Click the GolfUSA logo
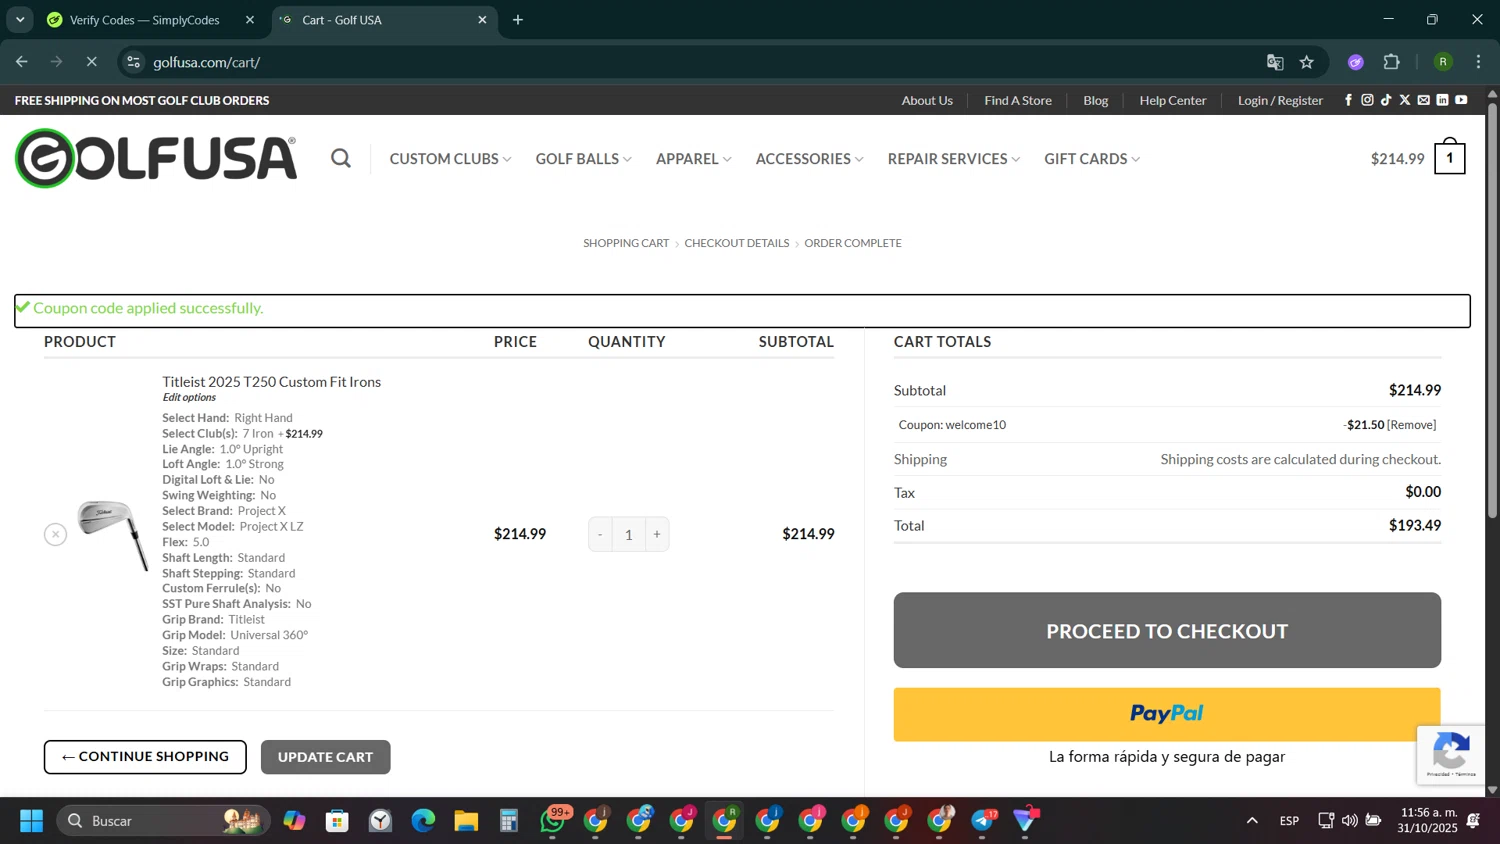 (156, 158)
